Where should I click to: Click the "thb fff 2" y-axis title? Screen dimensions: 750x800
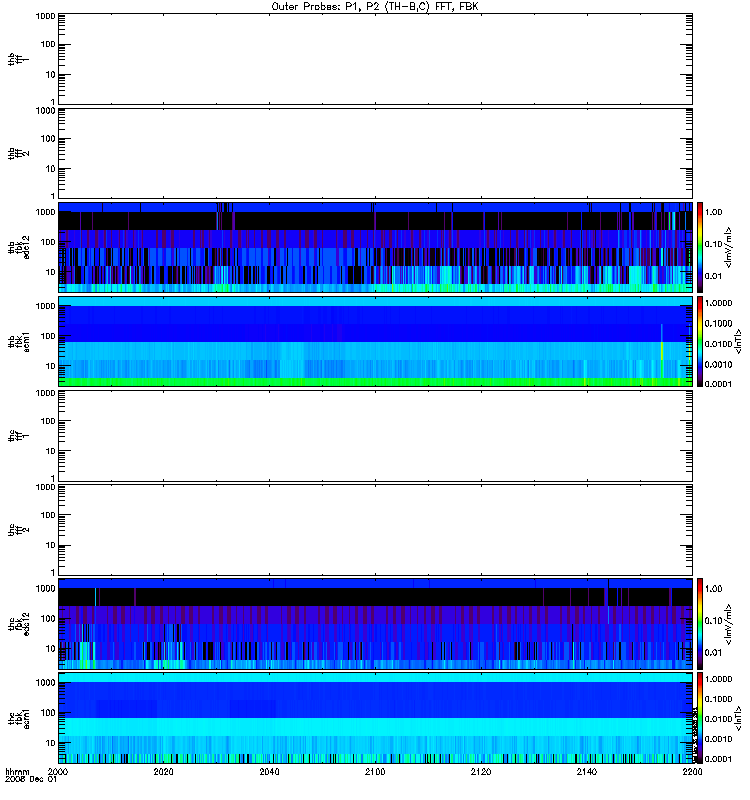pos(18,154)
